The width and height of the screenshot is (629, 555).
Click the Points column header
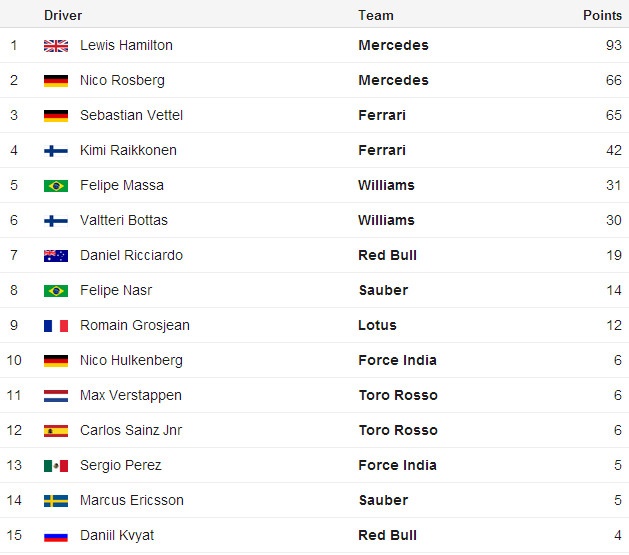602,15
